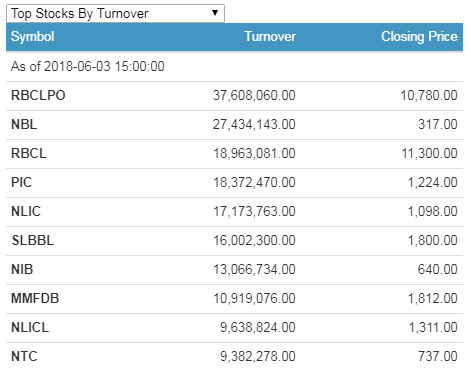Screen dimensions: 471x371
Task: Select the NBL stock symbol
Action: coord(24,125)
